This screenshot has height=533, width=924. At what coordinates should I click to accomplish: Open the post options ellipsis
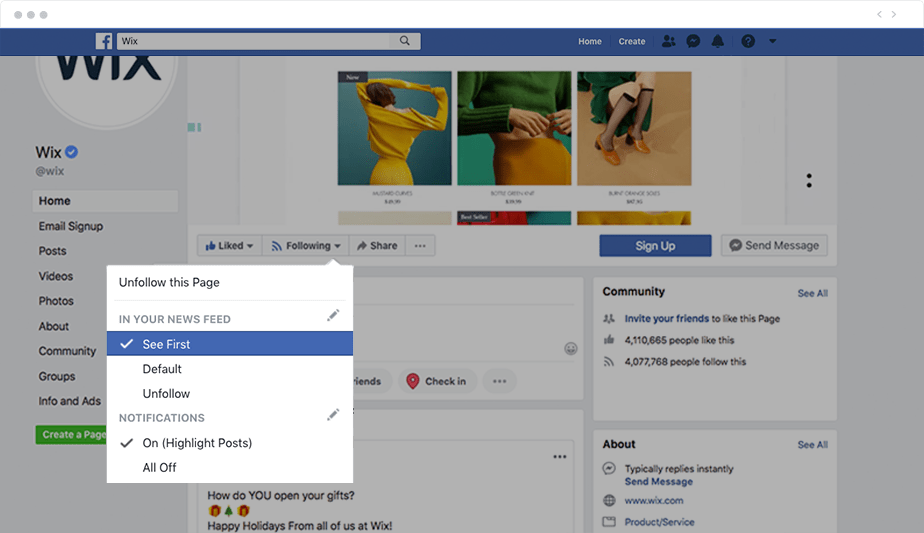(x=559, y=456)
